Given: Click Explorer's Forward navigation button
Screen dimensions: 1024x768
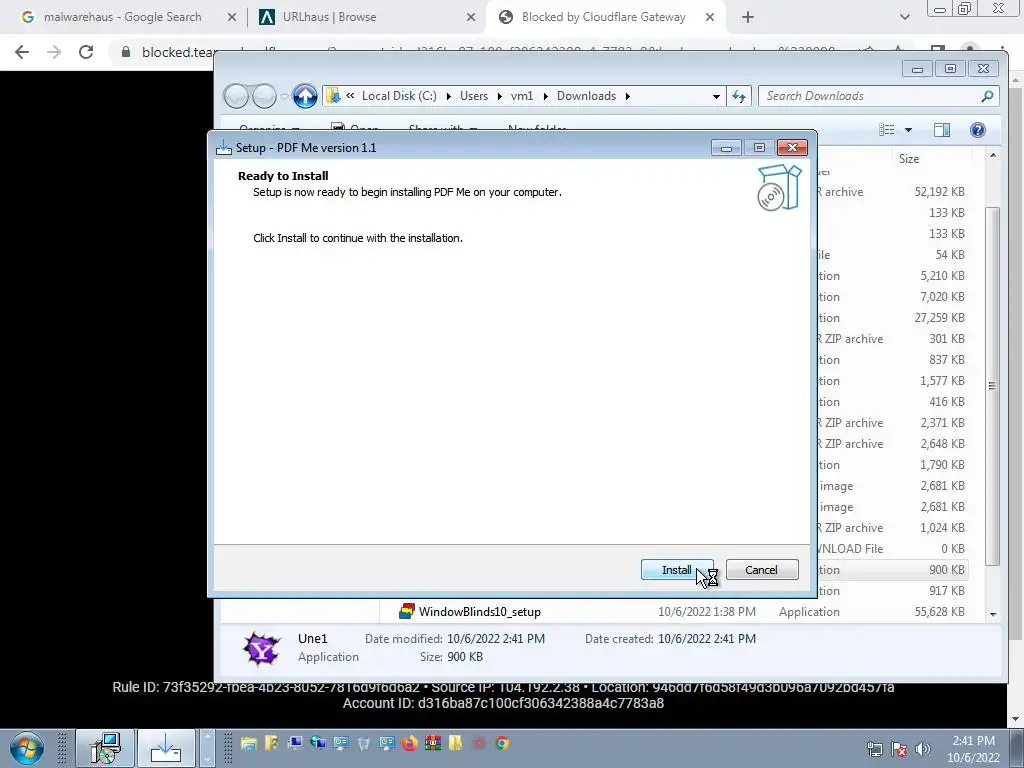Looking at the screenshot, I should [264, 96].
